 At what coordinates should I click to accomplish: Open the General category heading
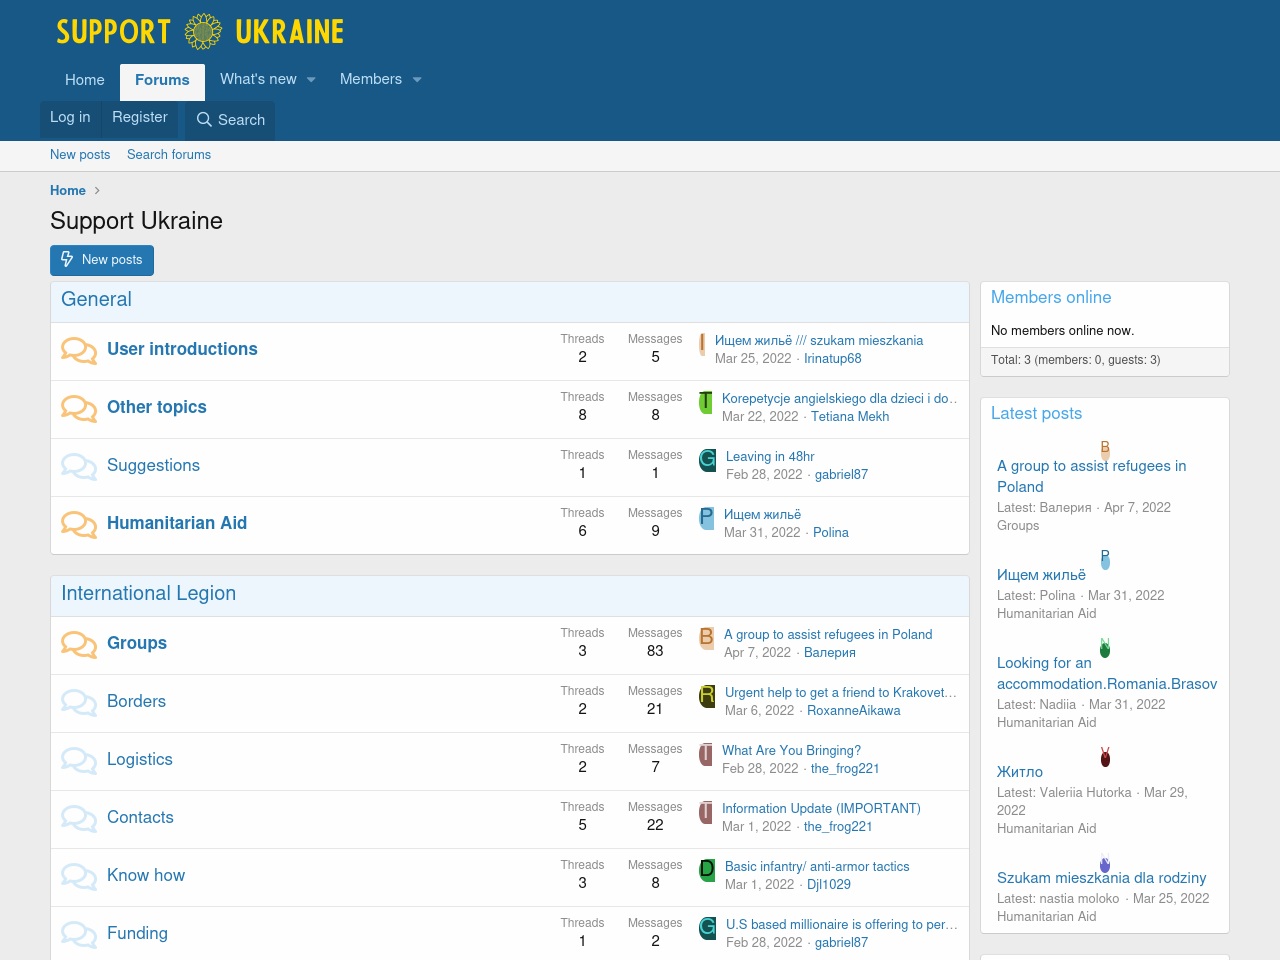click(96, 300)
